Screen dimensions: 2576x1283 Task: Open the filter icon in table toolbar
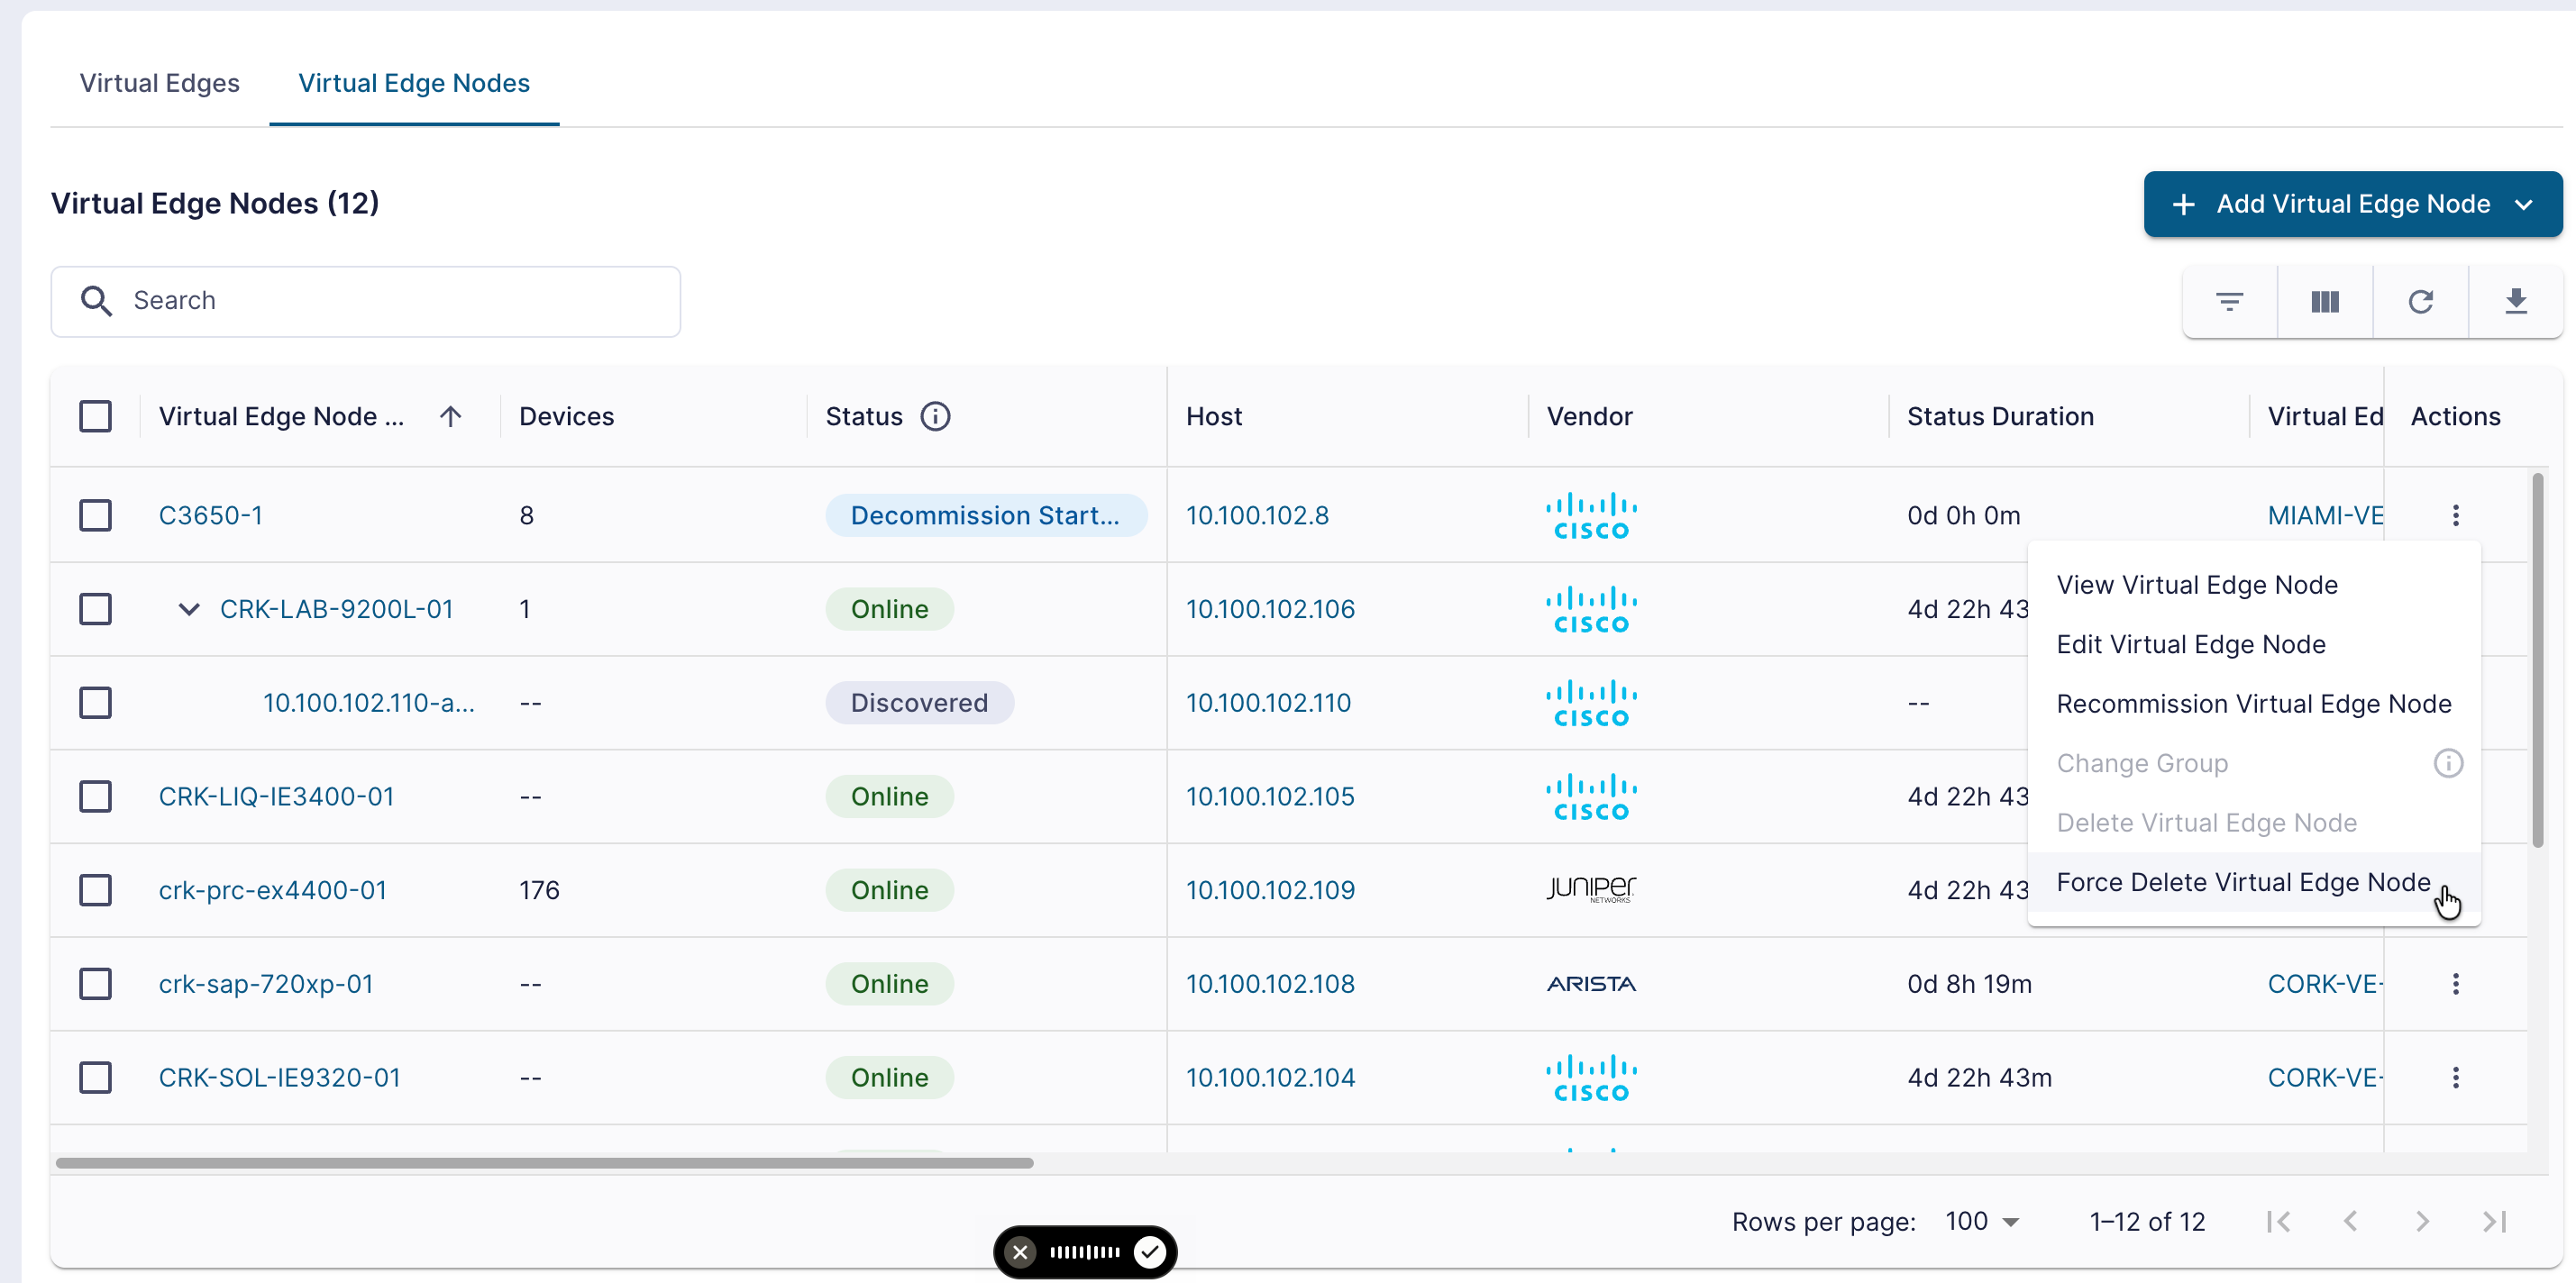pyautogui.click(x=2229, y=301)
